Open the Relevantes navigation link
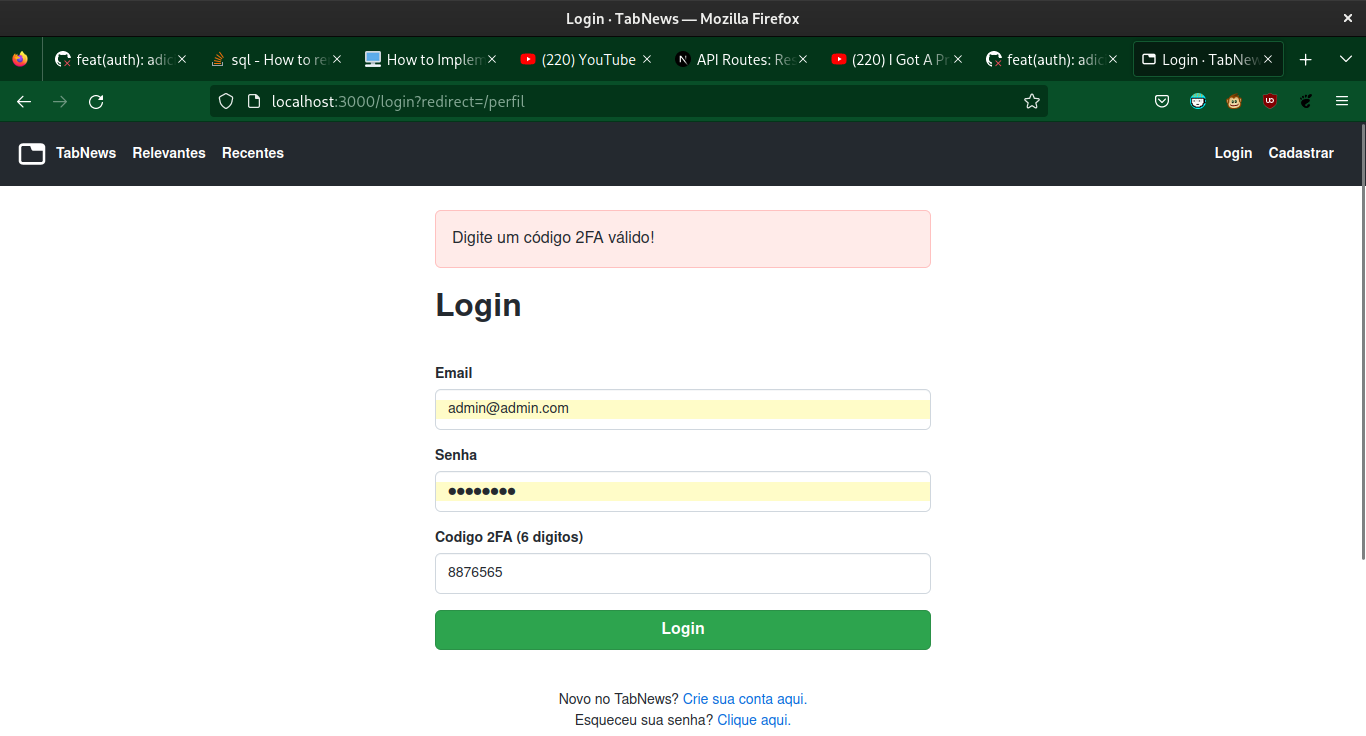Image resolution: width=1366 pixels, height=736 pixels. pyautogui.click(x=169, y=153)
